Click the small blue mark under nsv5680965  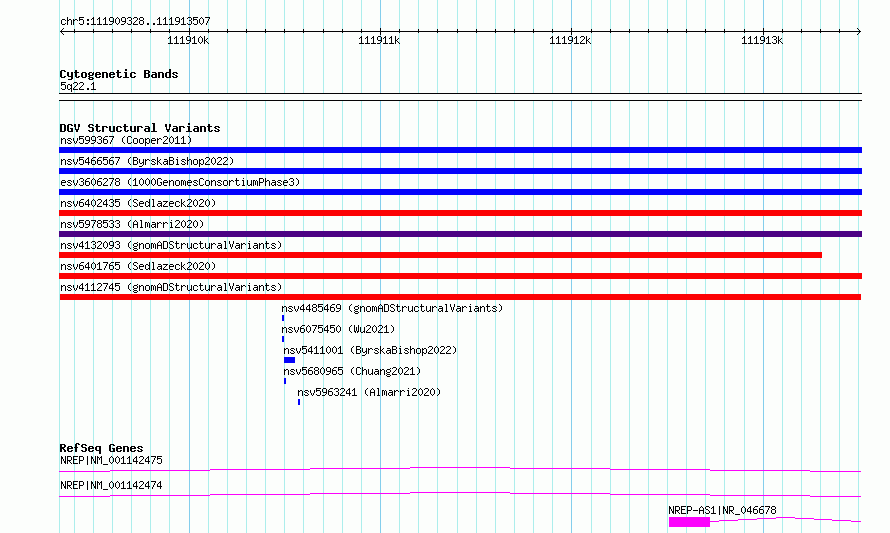[x=285, y=381]
